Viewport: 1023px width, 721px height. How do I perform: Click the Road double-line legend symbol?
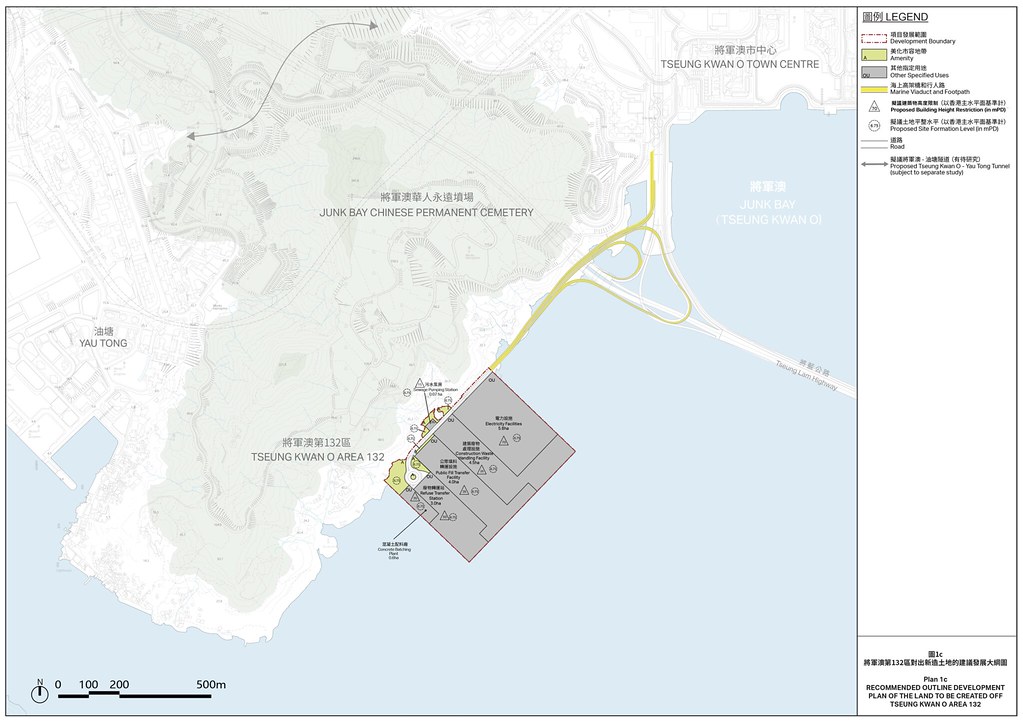[874, 144]
